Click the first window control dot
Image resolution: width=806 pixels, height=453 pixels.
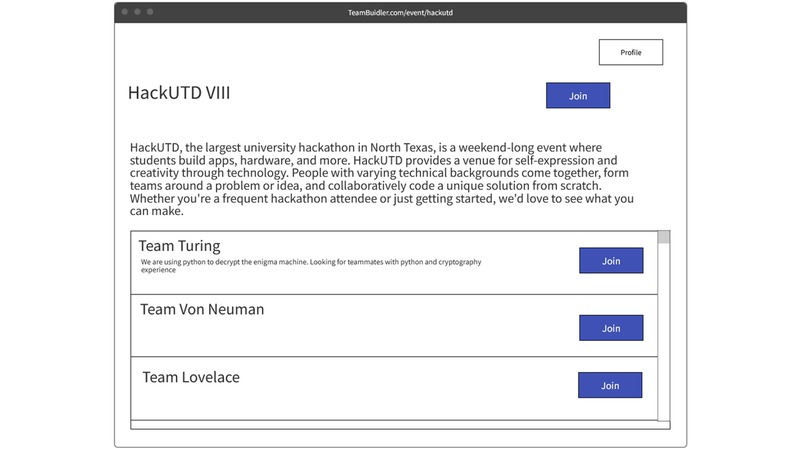pyautogui.click(x=125, y=12)
